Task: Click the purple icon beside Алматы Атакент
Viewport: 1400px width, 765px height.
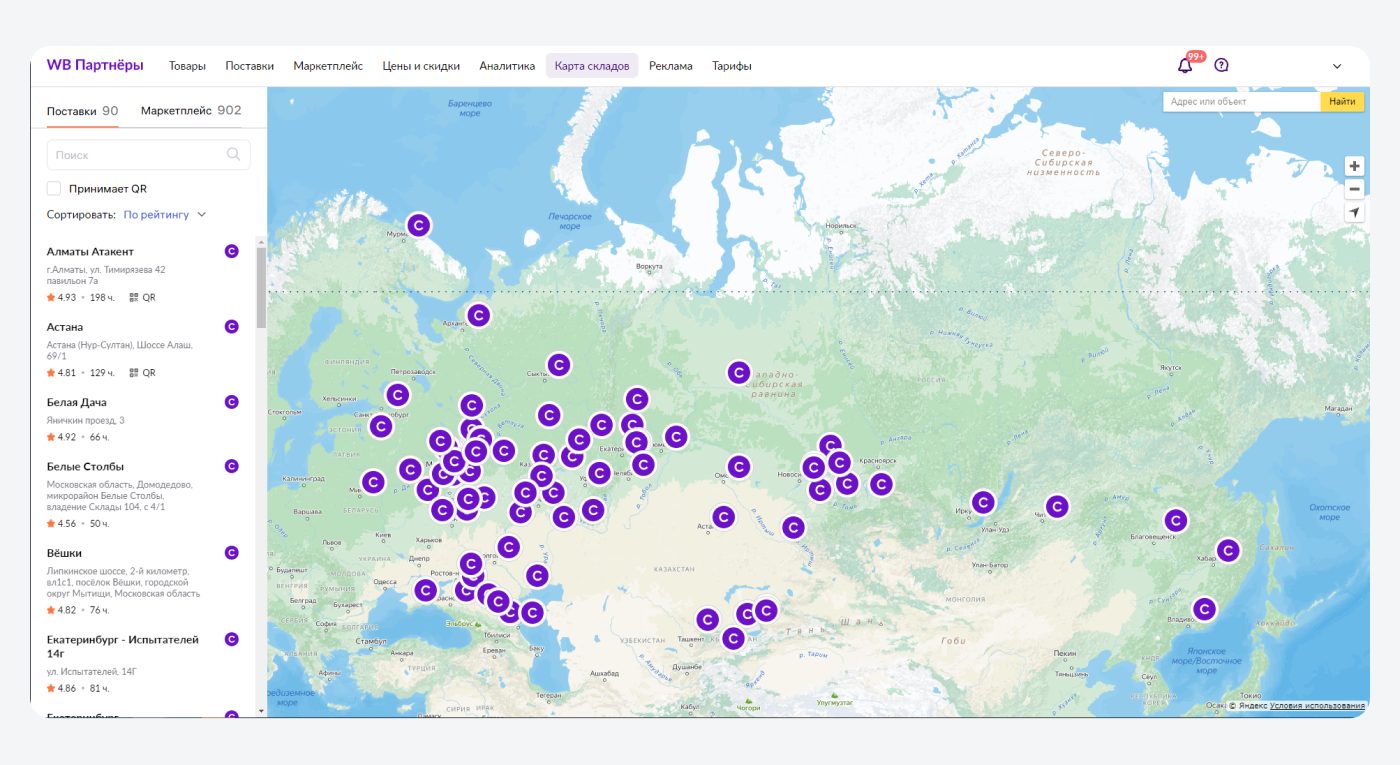Action: coord(232,251)
